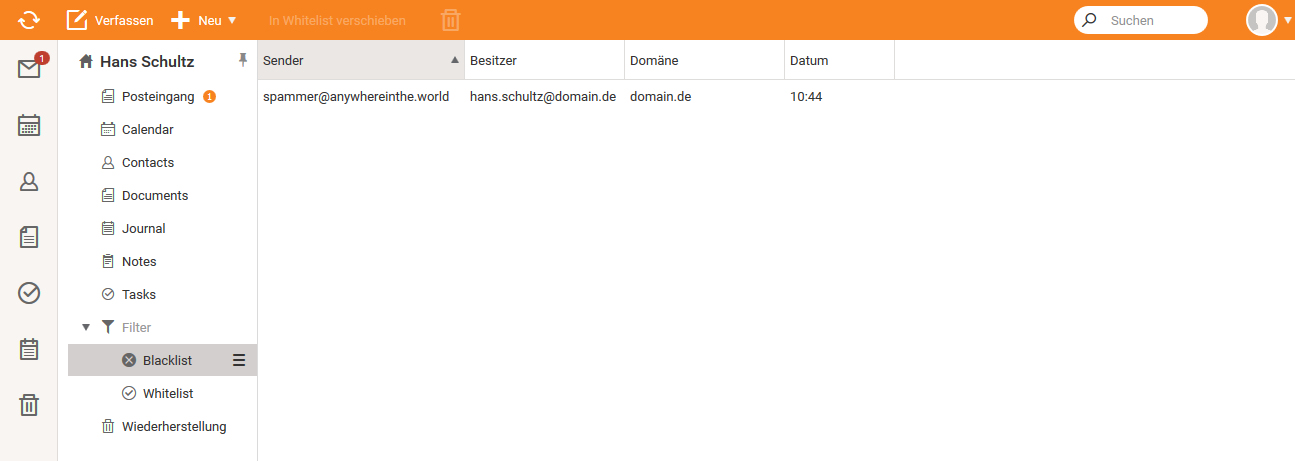
Task: Open the tasks checkmark icon in rail
Action: 29,293
